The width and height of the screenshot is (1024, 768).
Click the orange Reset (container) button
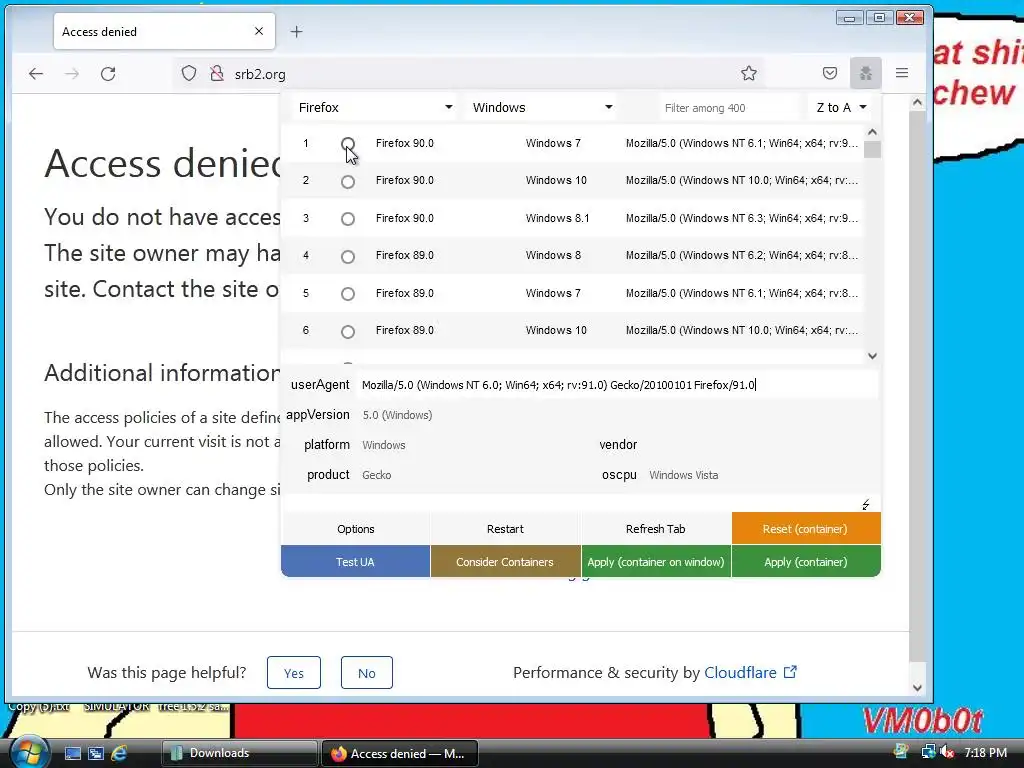[x=806, y=529]
